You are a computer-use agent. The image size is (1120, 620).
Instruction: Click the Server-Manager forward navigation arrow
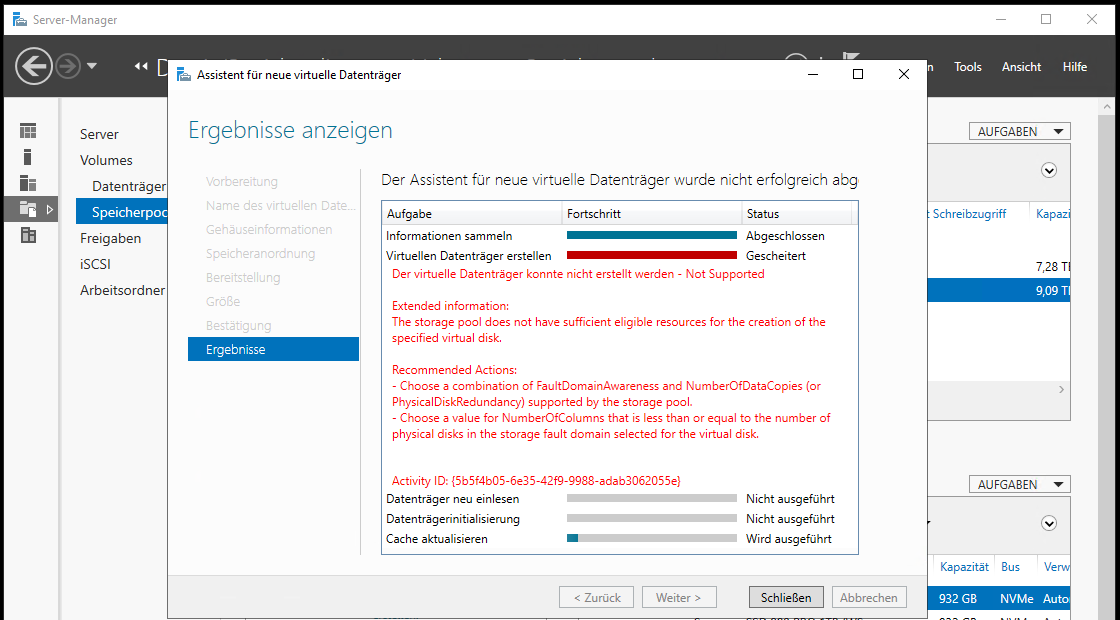(x=69, y=66)
